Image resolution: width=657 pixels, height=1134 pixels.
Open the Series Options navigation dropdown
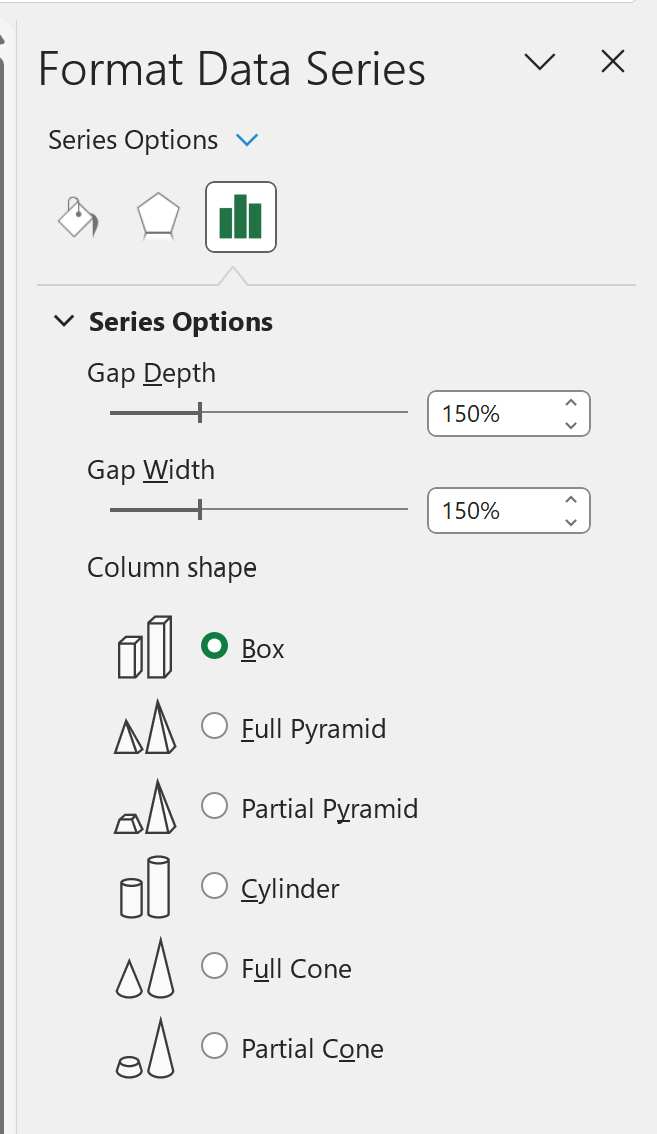coord(247,140)
